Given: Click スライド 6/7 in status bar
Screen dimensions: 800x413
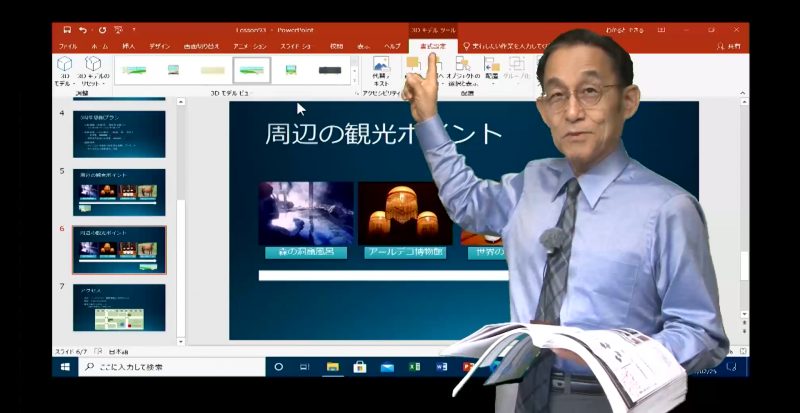Looking at the screenshot, I should pyautogui.click(x=71, y=352).
